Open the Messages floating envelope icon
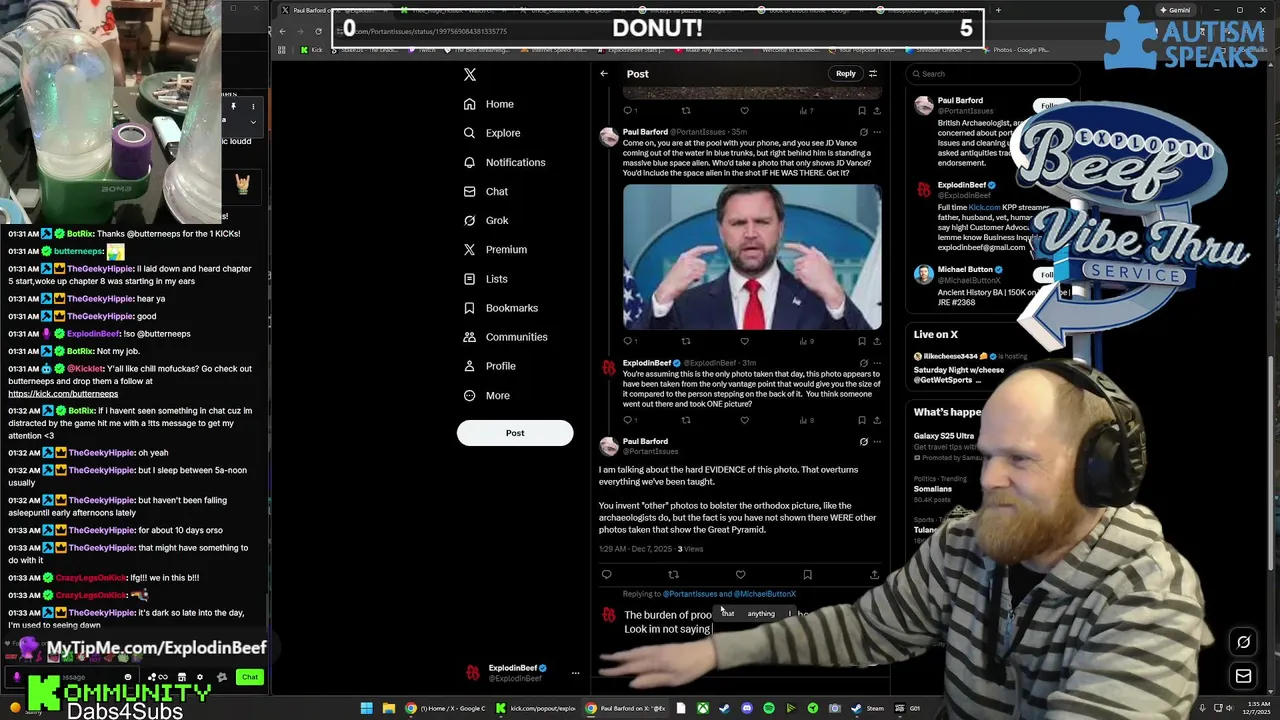Viewport: 1280px width, 720px height. point(1244,677)
